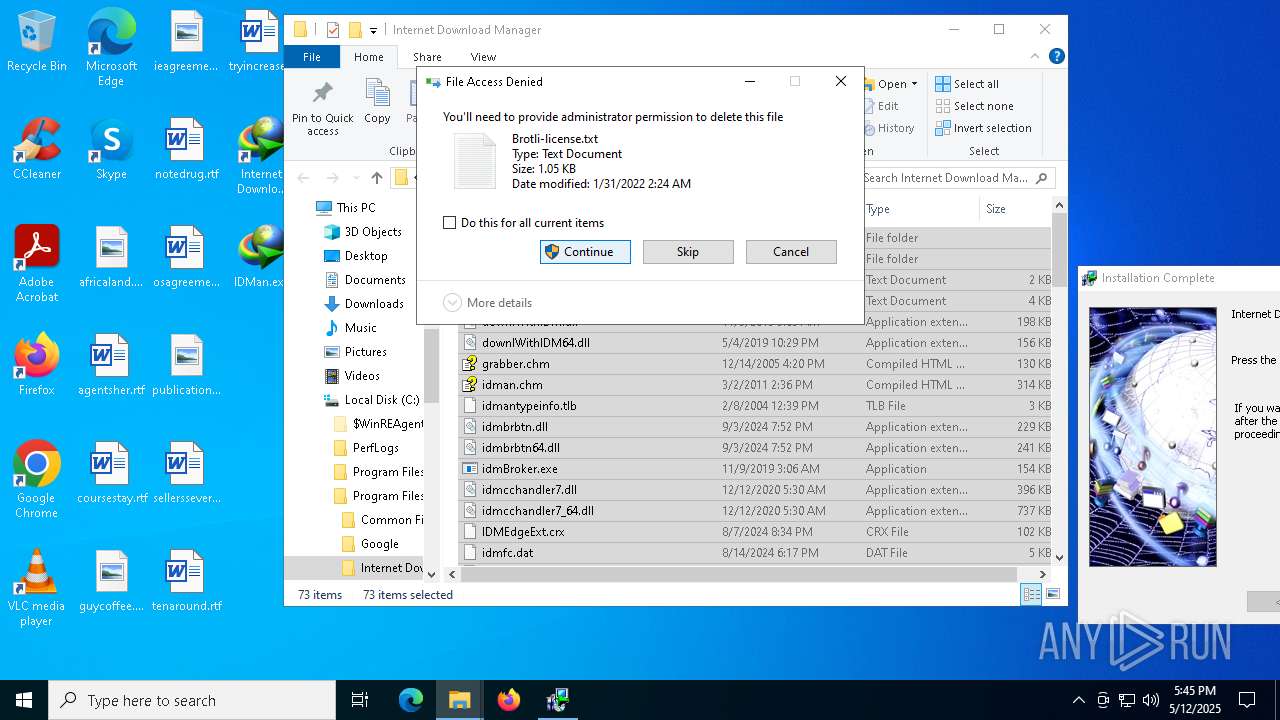Viewport: 1280px width, 720px height.
Task: Show hidden system tray icons
Action: [1078, 700]
